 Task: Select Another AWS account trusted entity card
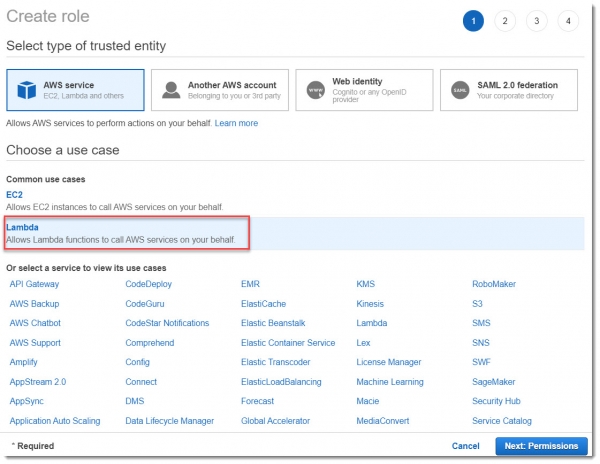click(220, 90)
